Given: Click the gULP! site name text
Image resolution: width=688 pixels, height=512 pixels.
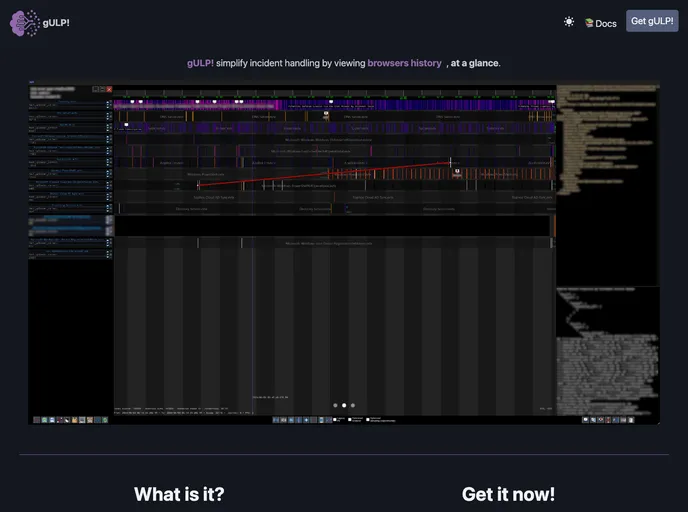Looking at the screenshot, I should coord(56,23).
